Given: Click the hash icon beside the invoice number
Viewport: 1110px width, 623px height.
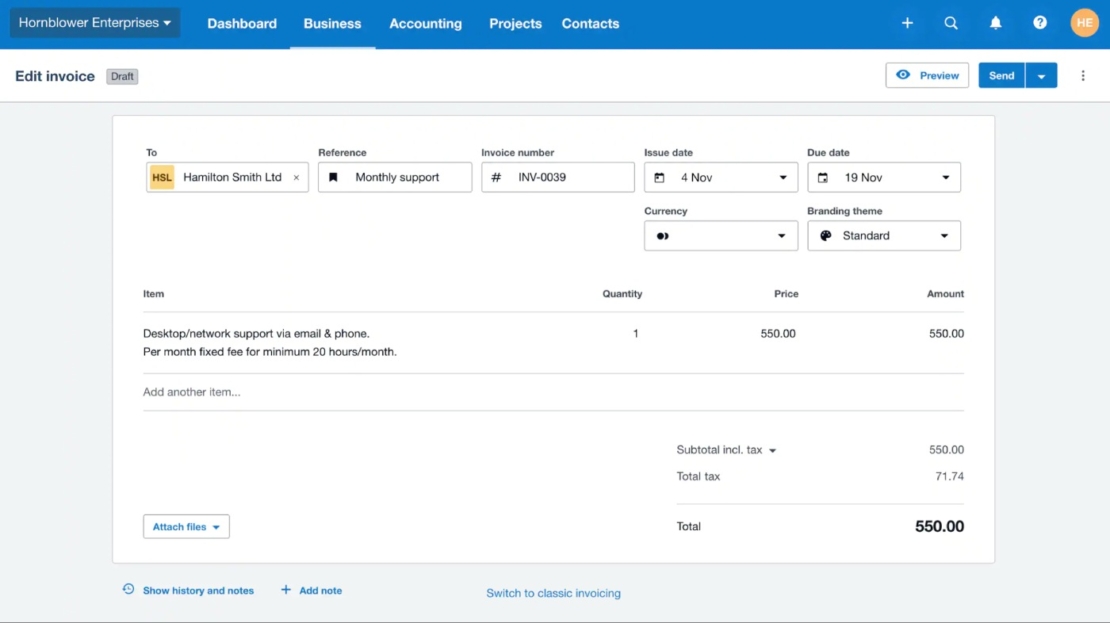Looking at the screenshot, I should coord(496,177).
